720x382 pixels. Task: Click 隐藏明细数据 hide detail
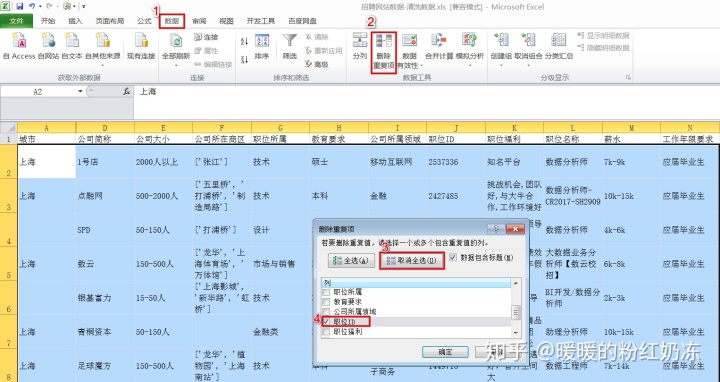pyautogui.click(x=603, y=48)
